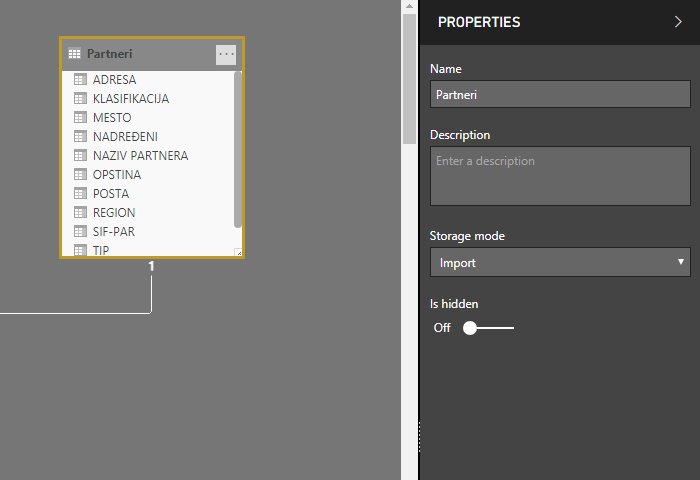700x480 pixels.
Task: Select the NAZIV PARTNERA field
Action: pos(140,156)
